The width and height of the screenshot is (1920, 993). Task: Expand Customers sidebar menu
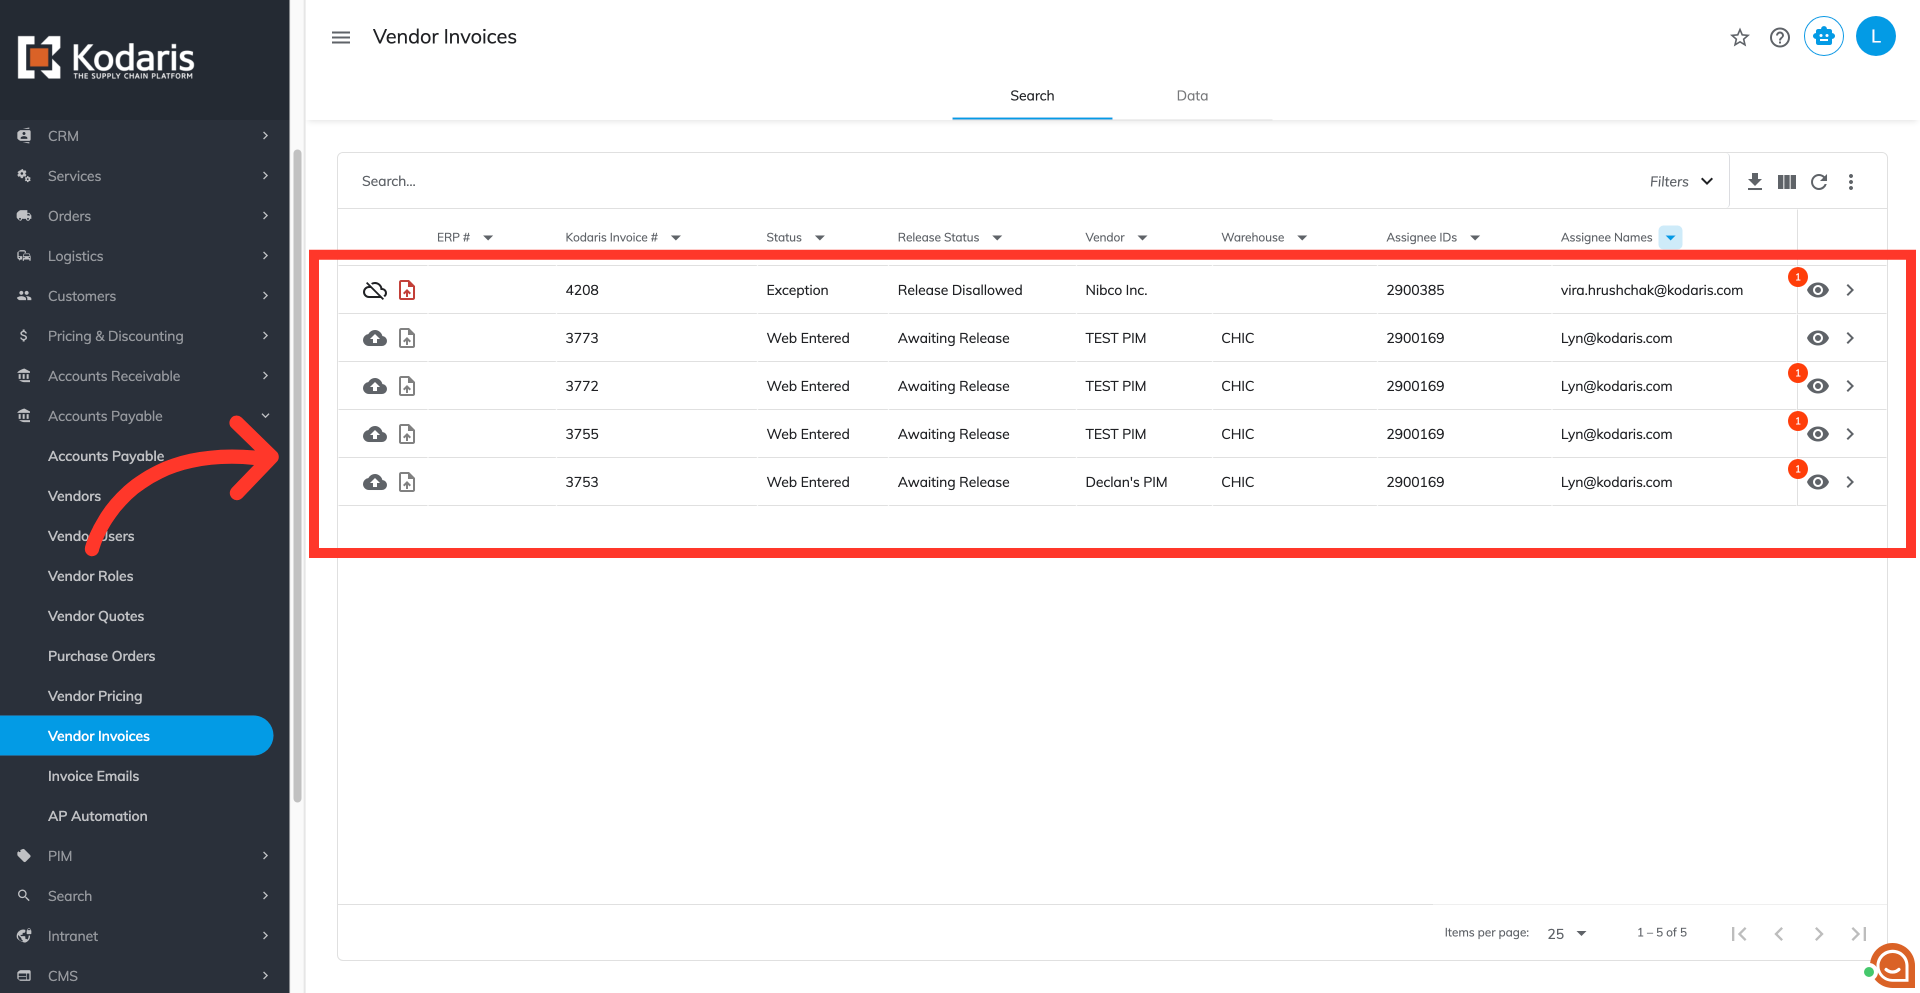point(145,296)
